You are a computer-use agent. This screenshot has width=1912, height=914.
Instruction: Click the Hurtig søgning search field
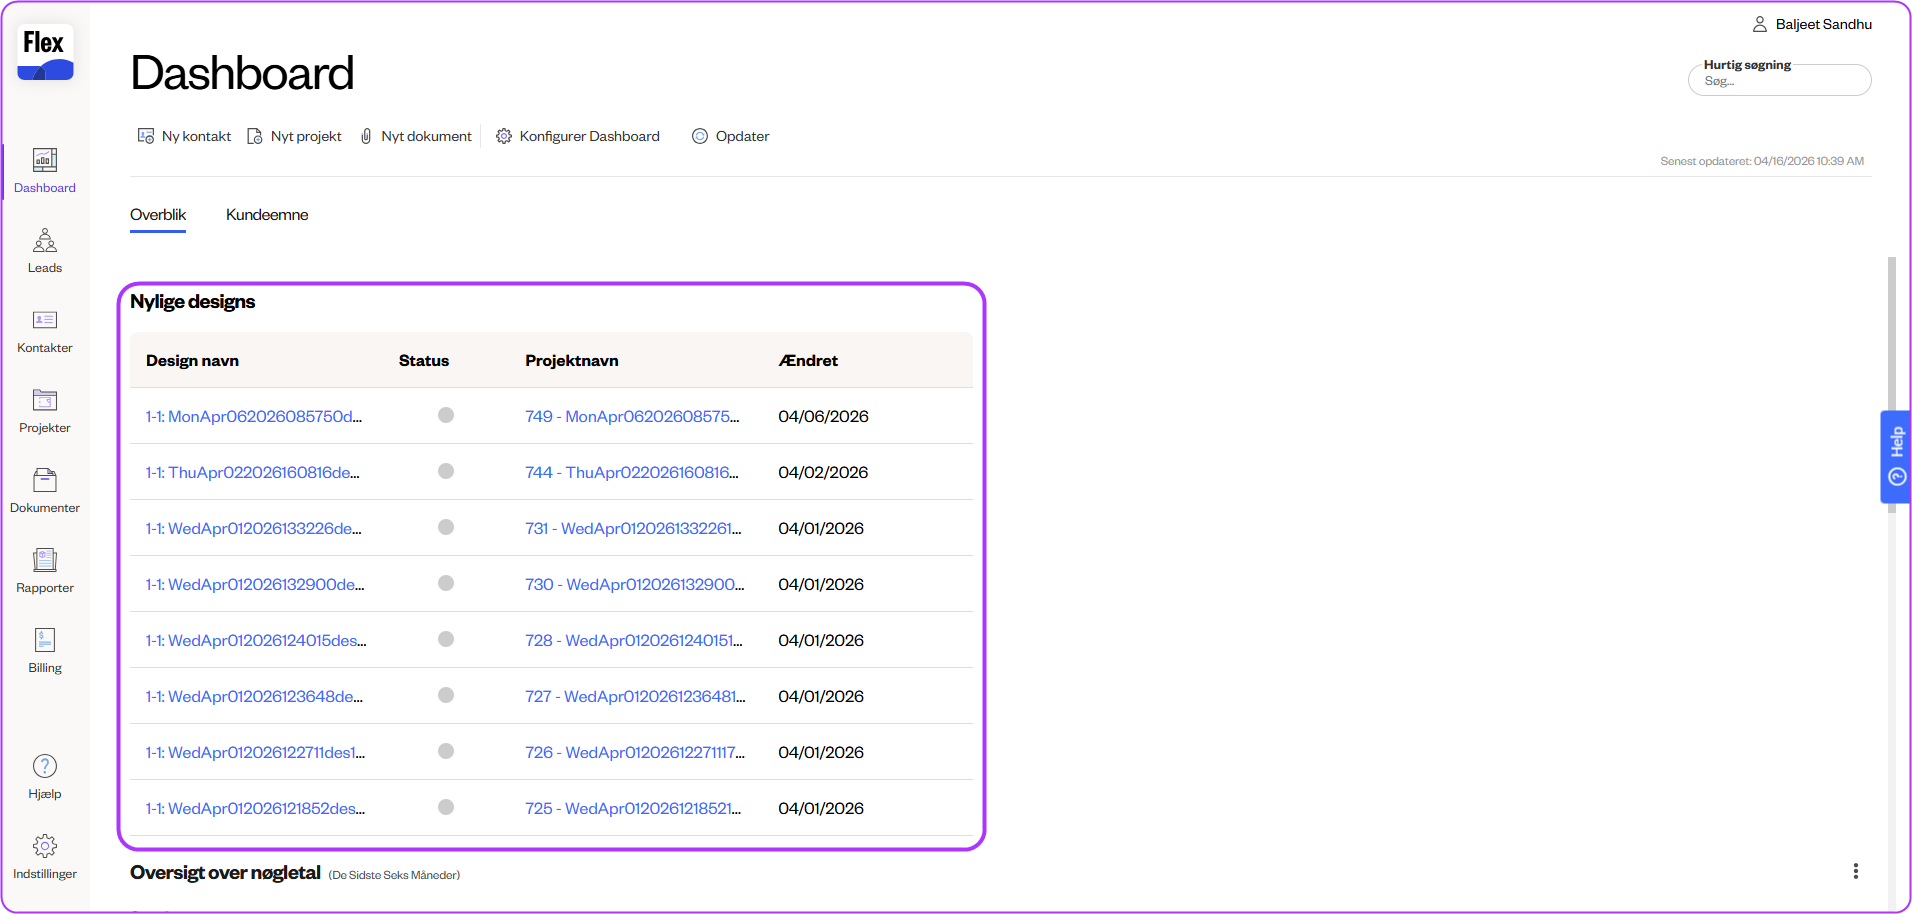point(1779,81)
